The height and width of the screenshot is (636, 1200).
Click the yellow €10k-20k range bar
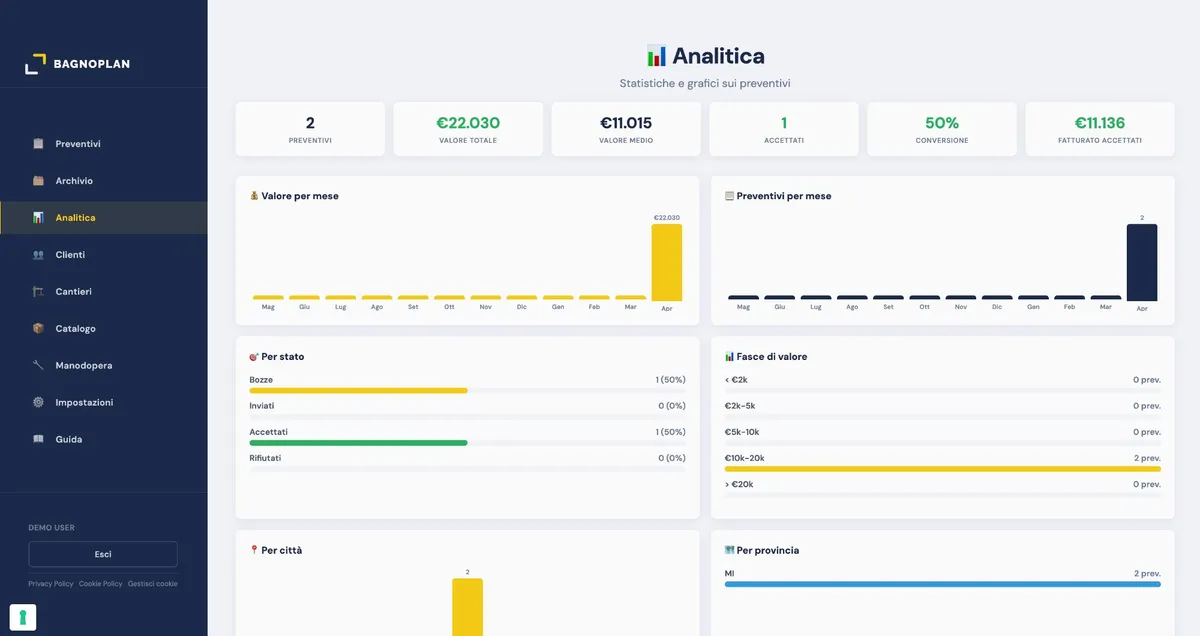click(943, 468)
